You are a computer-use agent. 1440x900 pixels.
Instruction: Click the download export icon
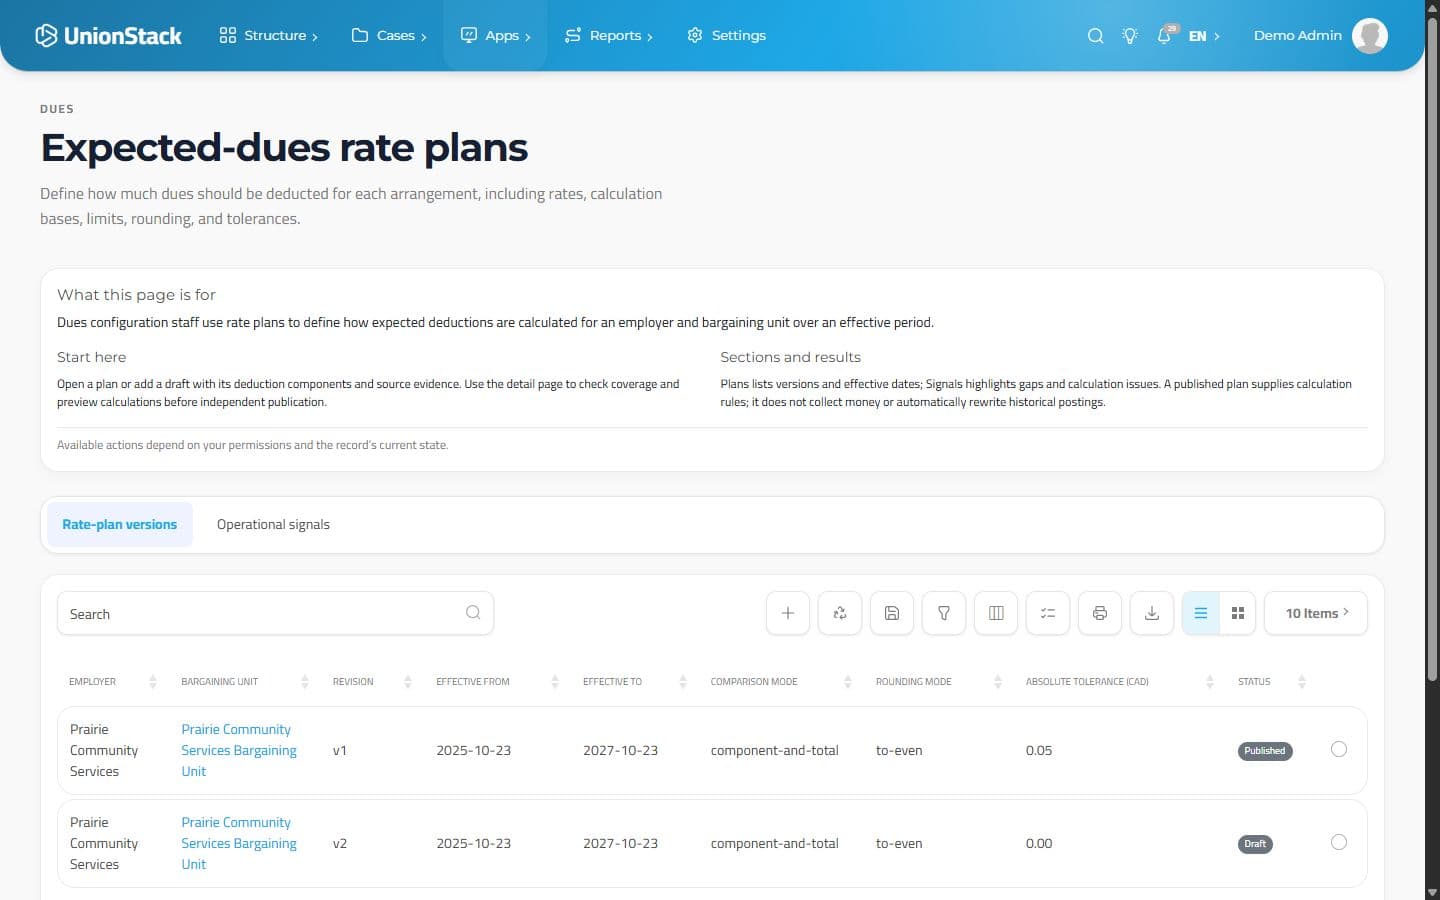pos(1152,613)
